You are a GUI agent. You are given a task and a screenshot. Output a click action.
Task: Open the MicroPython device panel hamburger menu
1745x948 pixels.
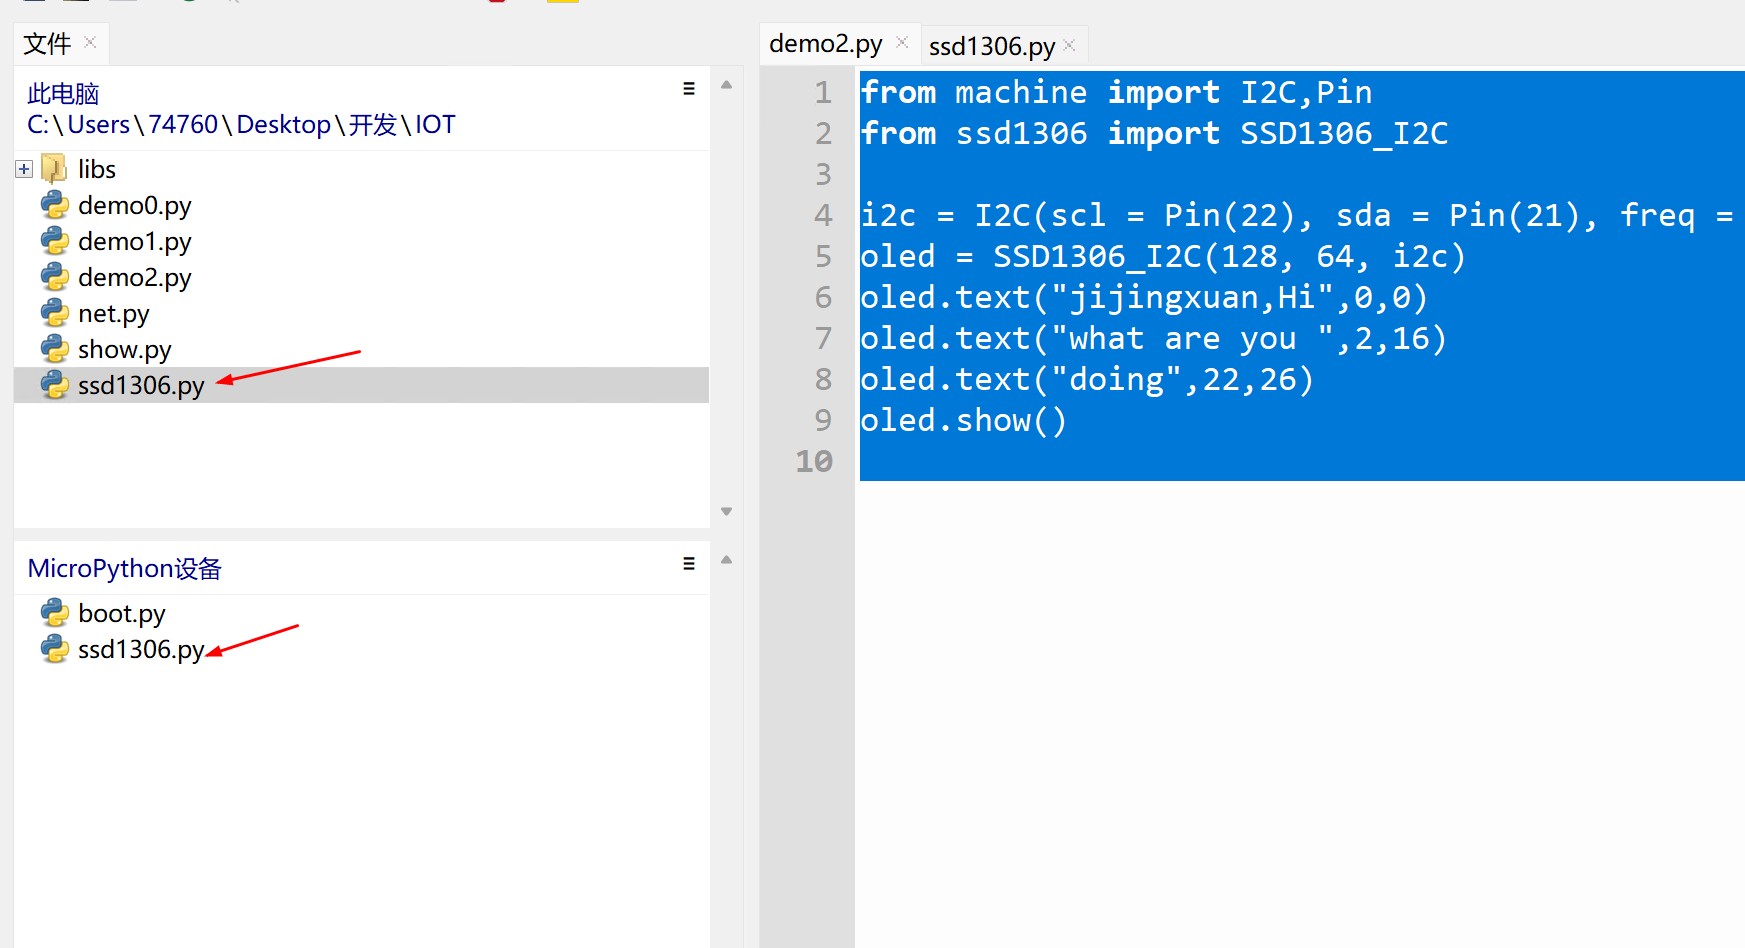689,564
